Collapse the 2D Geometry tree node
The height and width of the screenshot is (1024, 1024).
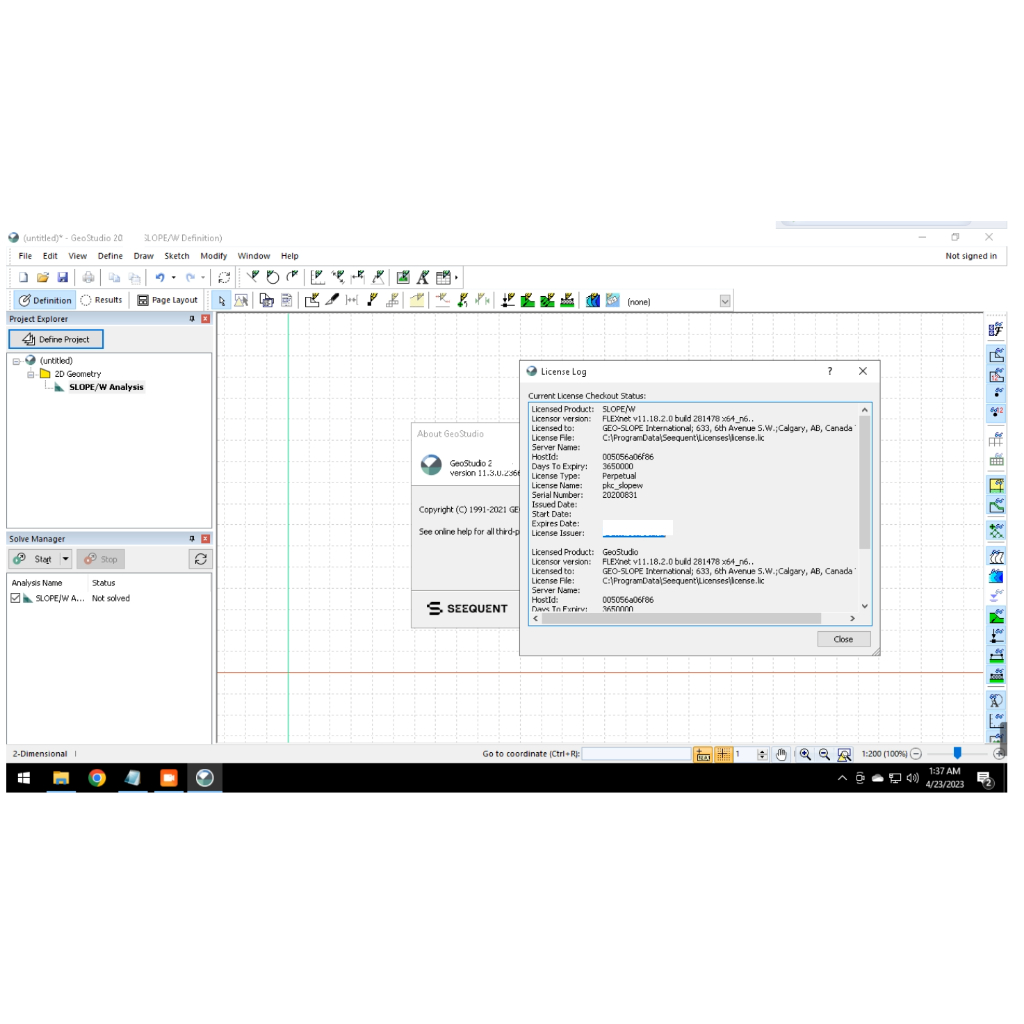[x=31, y=374]
